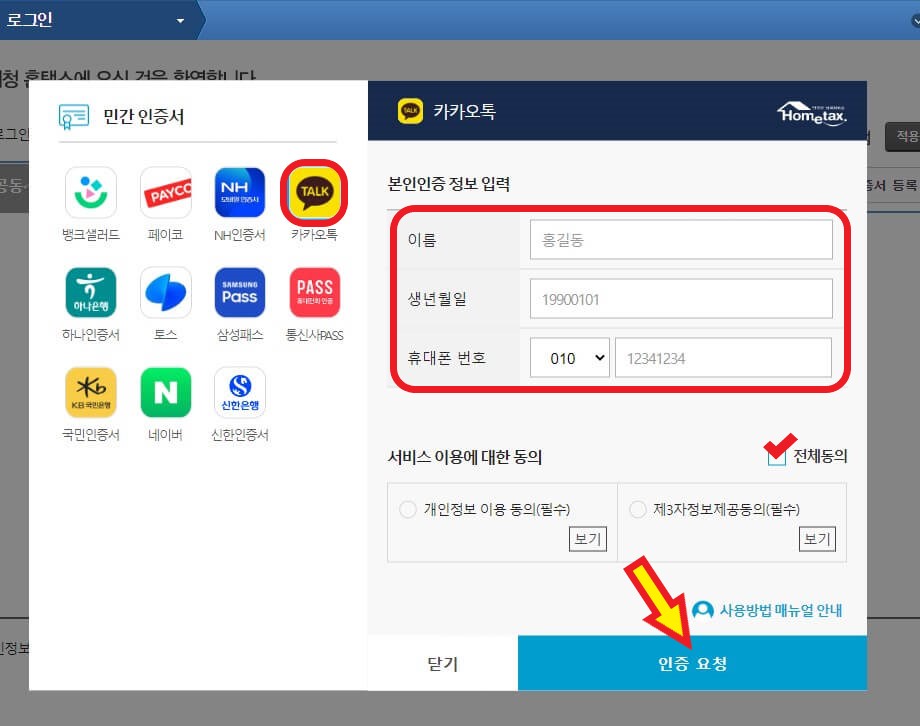Click the 사용방법 매뉴얼 안내 headset icon
The height and width of the screenshot is (726, 920).
click(x=702, y=610)
